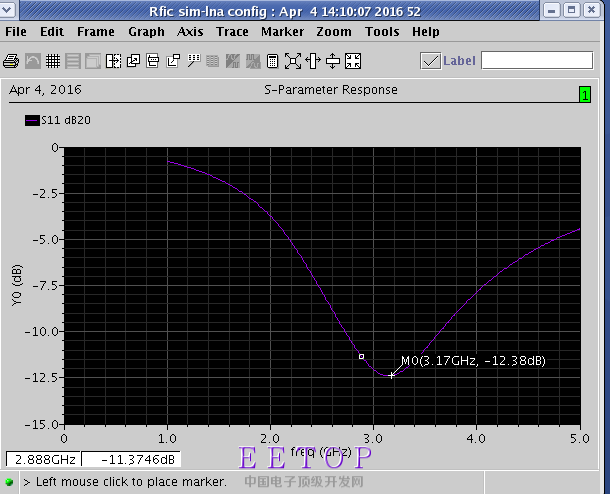
Task: Click the horizontal zoom X-axis icon
Action: tap(313, 61)
